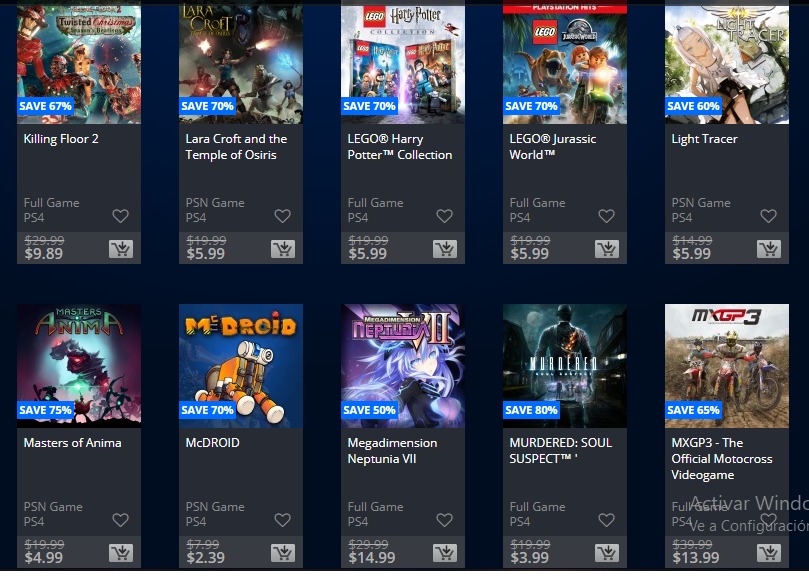Click the Lara Croft Temple of Osiris title

coord(236,147)
